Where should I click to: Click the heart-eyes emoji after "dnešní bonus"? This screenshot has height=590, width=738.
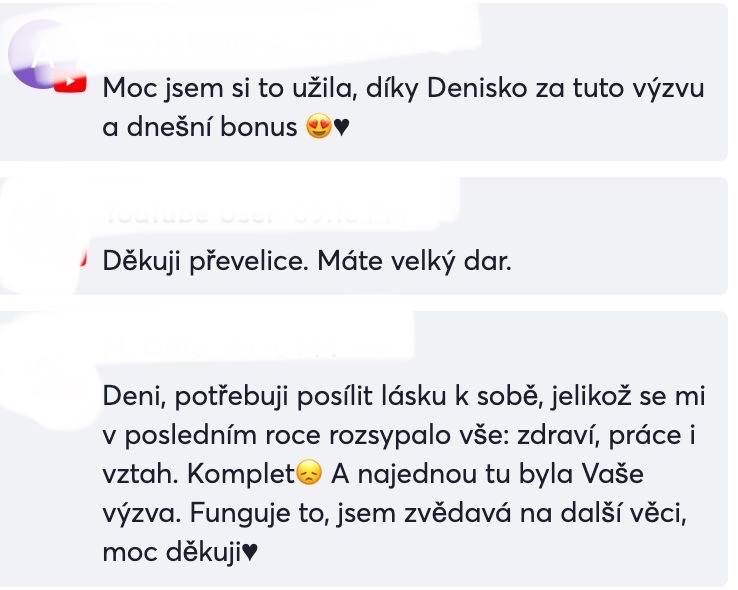[319, 127]
